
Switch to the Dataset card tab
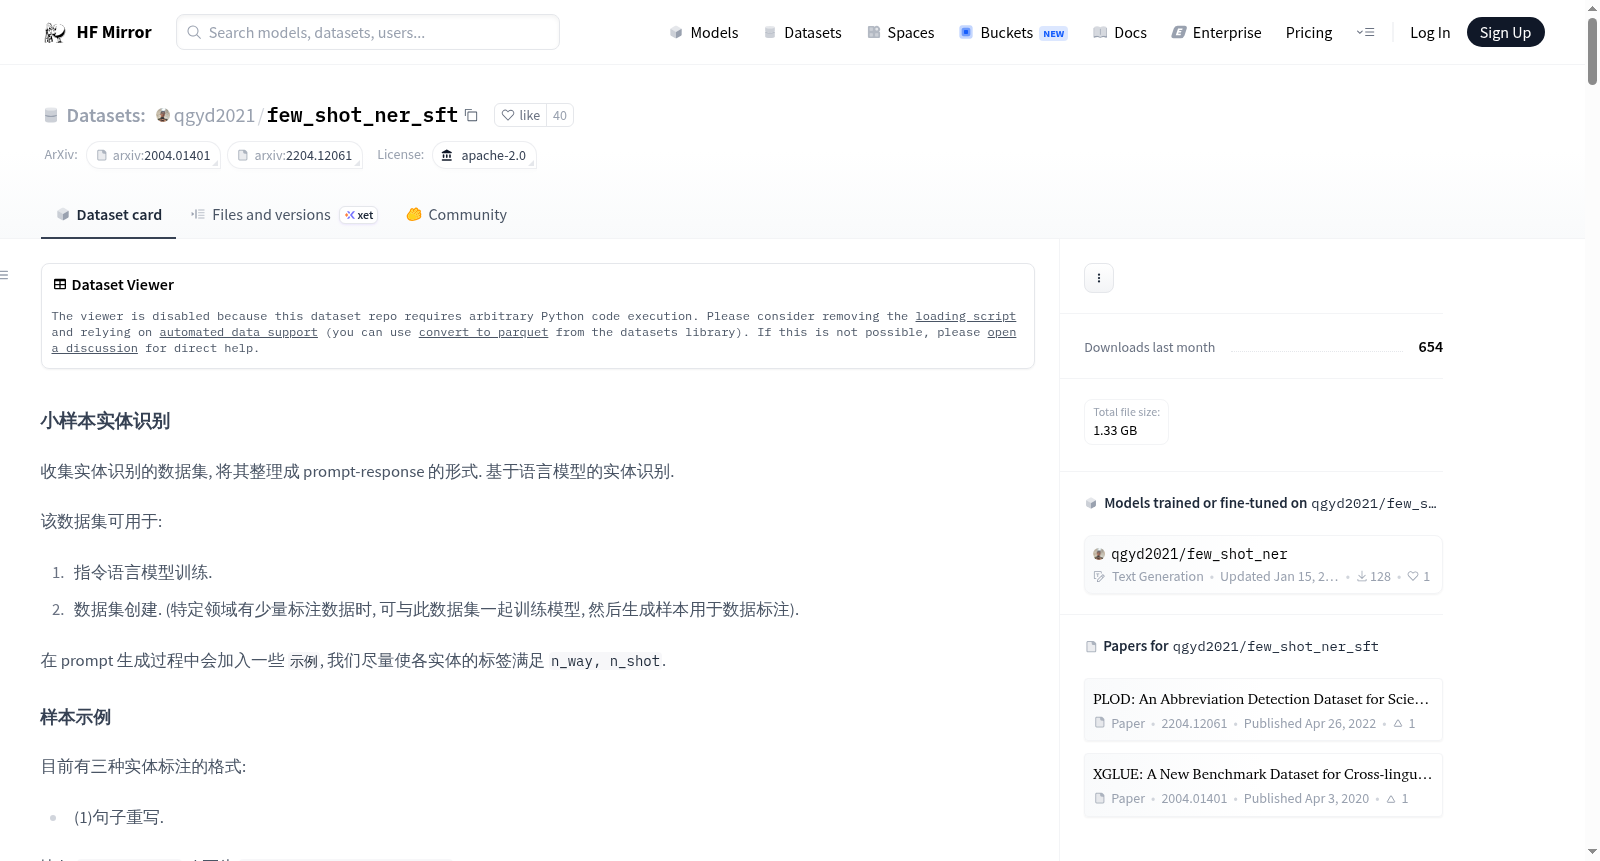tap(109, 215)
